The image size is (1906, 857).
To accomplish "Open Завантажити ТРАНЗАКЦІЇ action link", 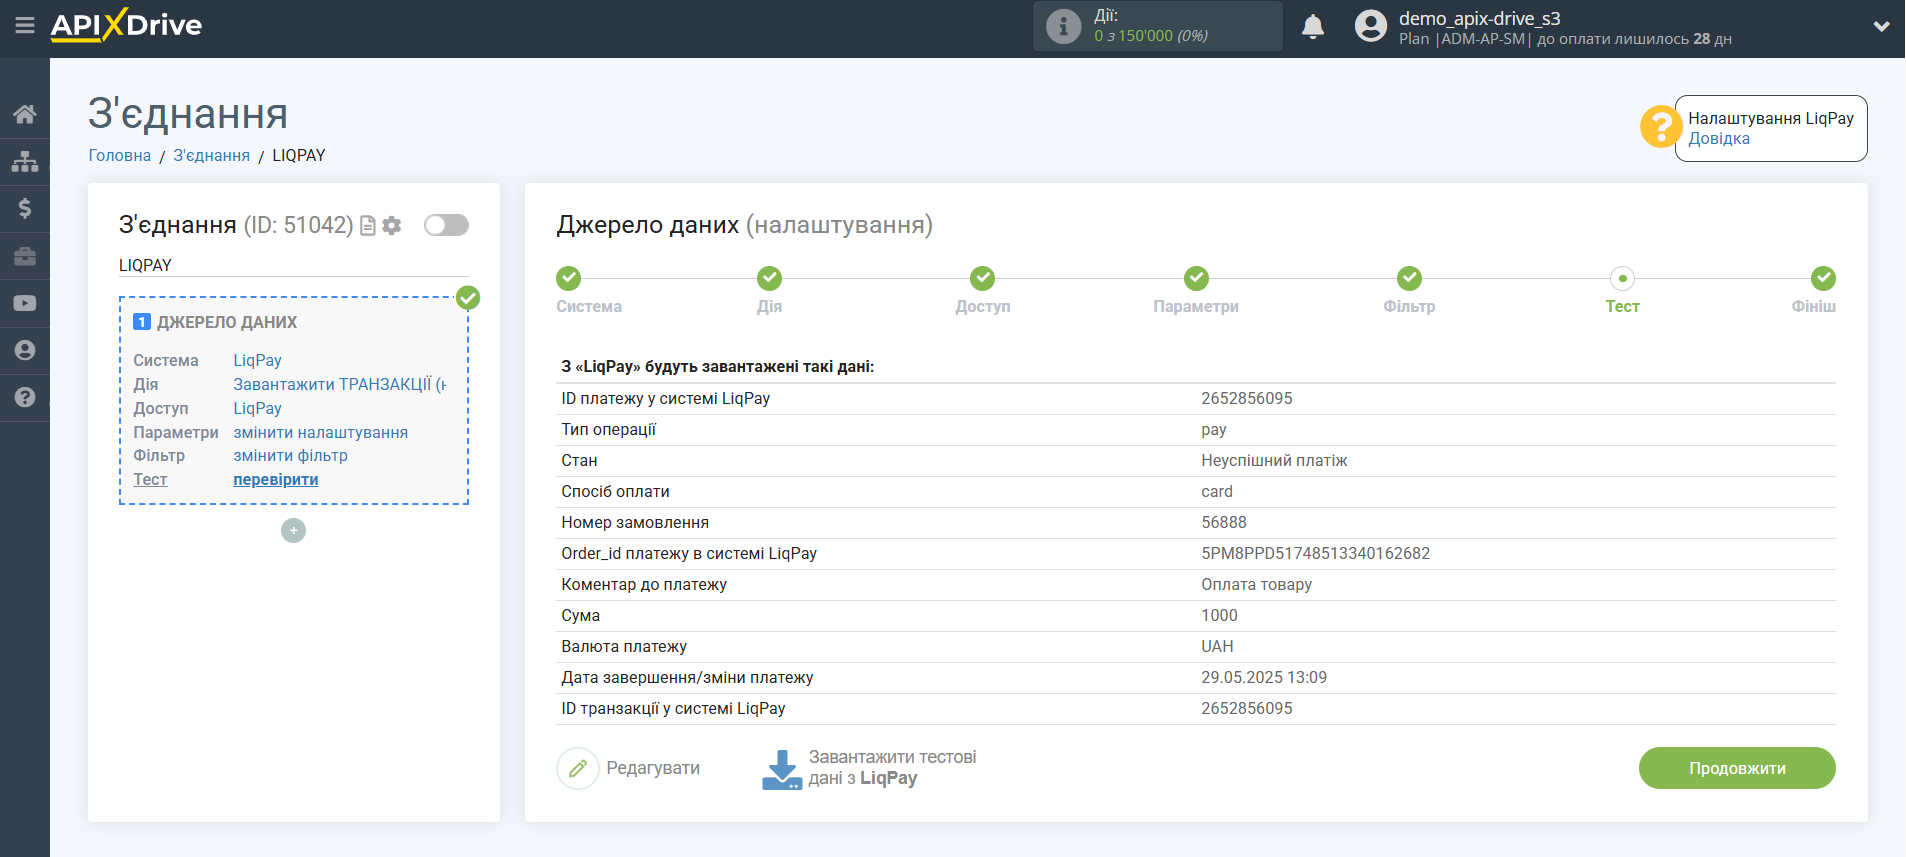I will tap(340, 384).
